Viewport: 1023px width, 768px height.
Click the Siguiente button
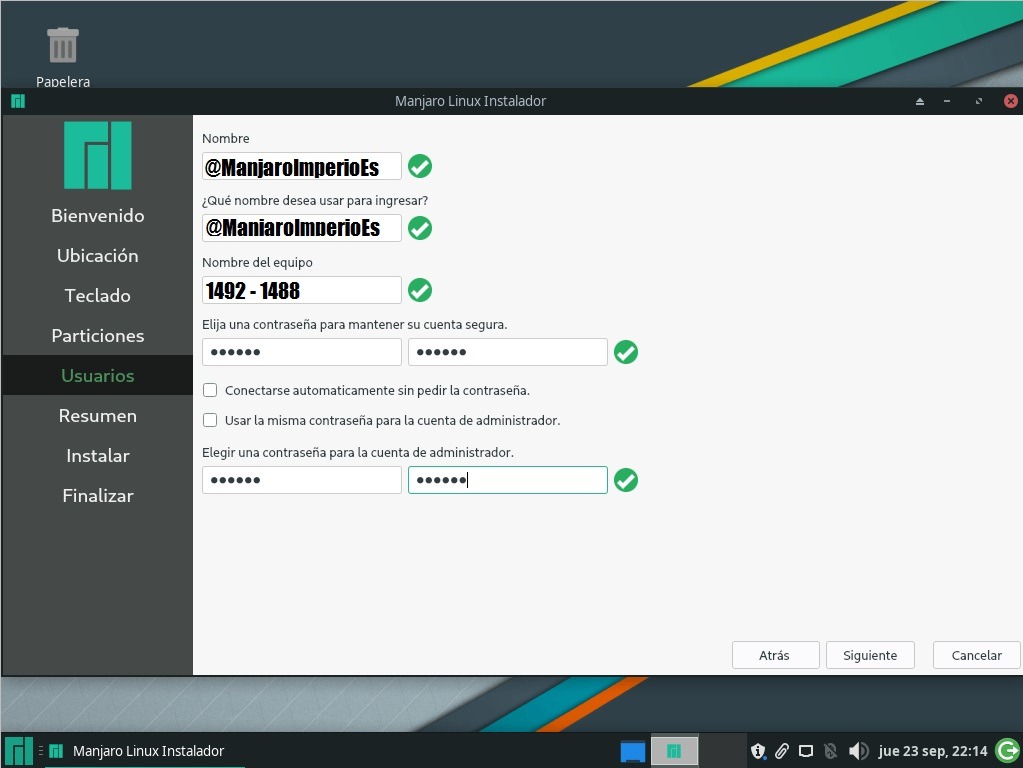(x=870, y=655)
